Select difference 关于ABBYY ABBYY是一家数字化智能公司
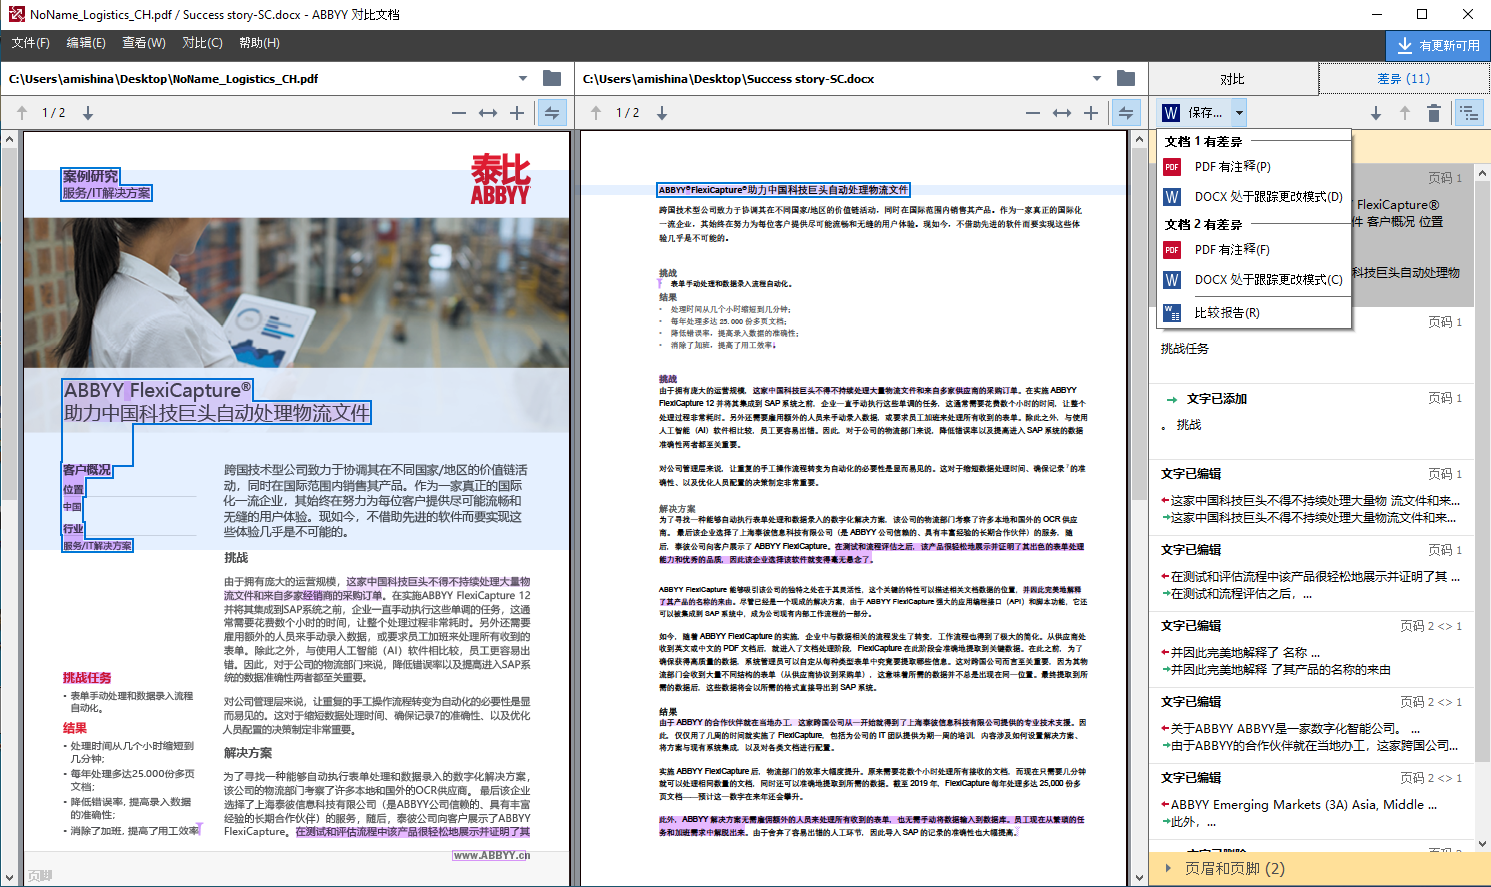Image resolution: width=1491 pixels, height=887 pixels. pyautogui.click(x=1311, y=725)
